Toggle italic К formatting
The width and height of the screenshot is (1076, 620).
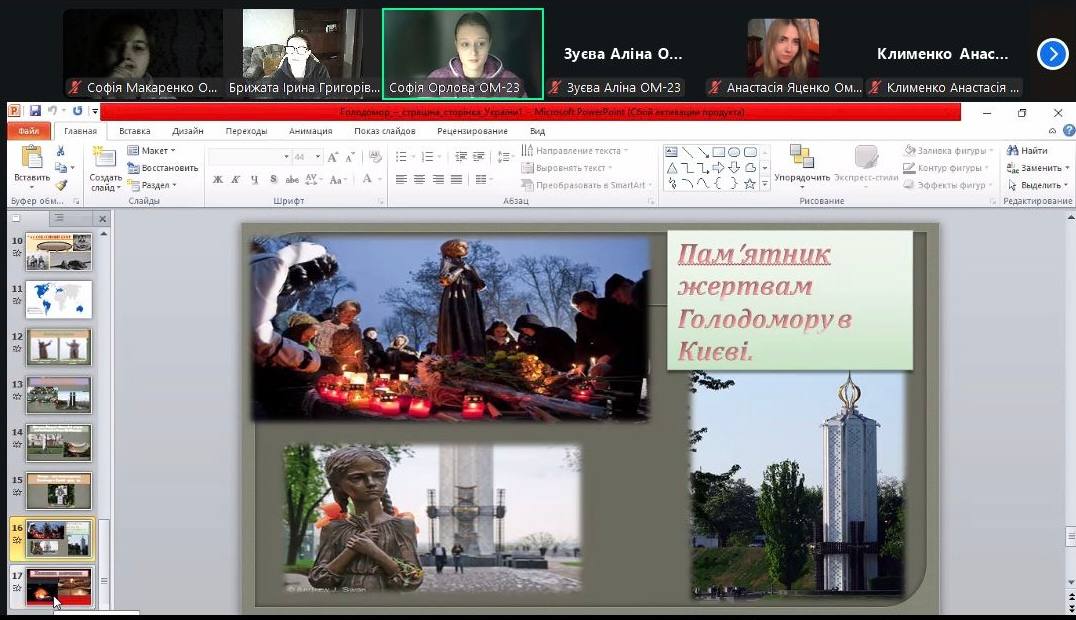pyautogui.click(x=236, y=180)
